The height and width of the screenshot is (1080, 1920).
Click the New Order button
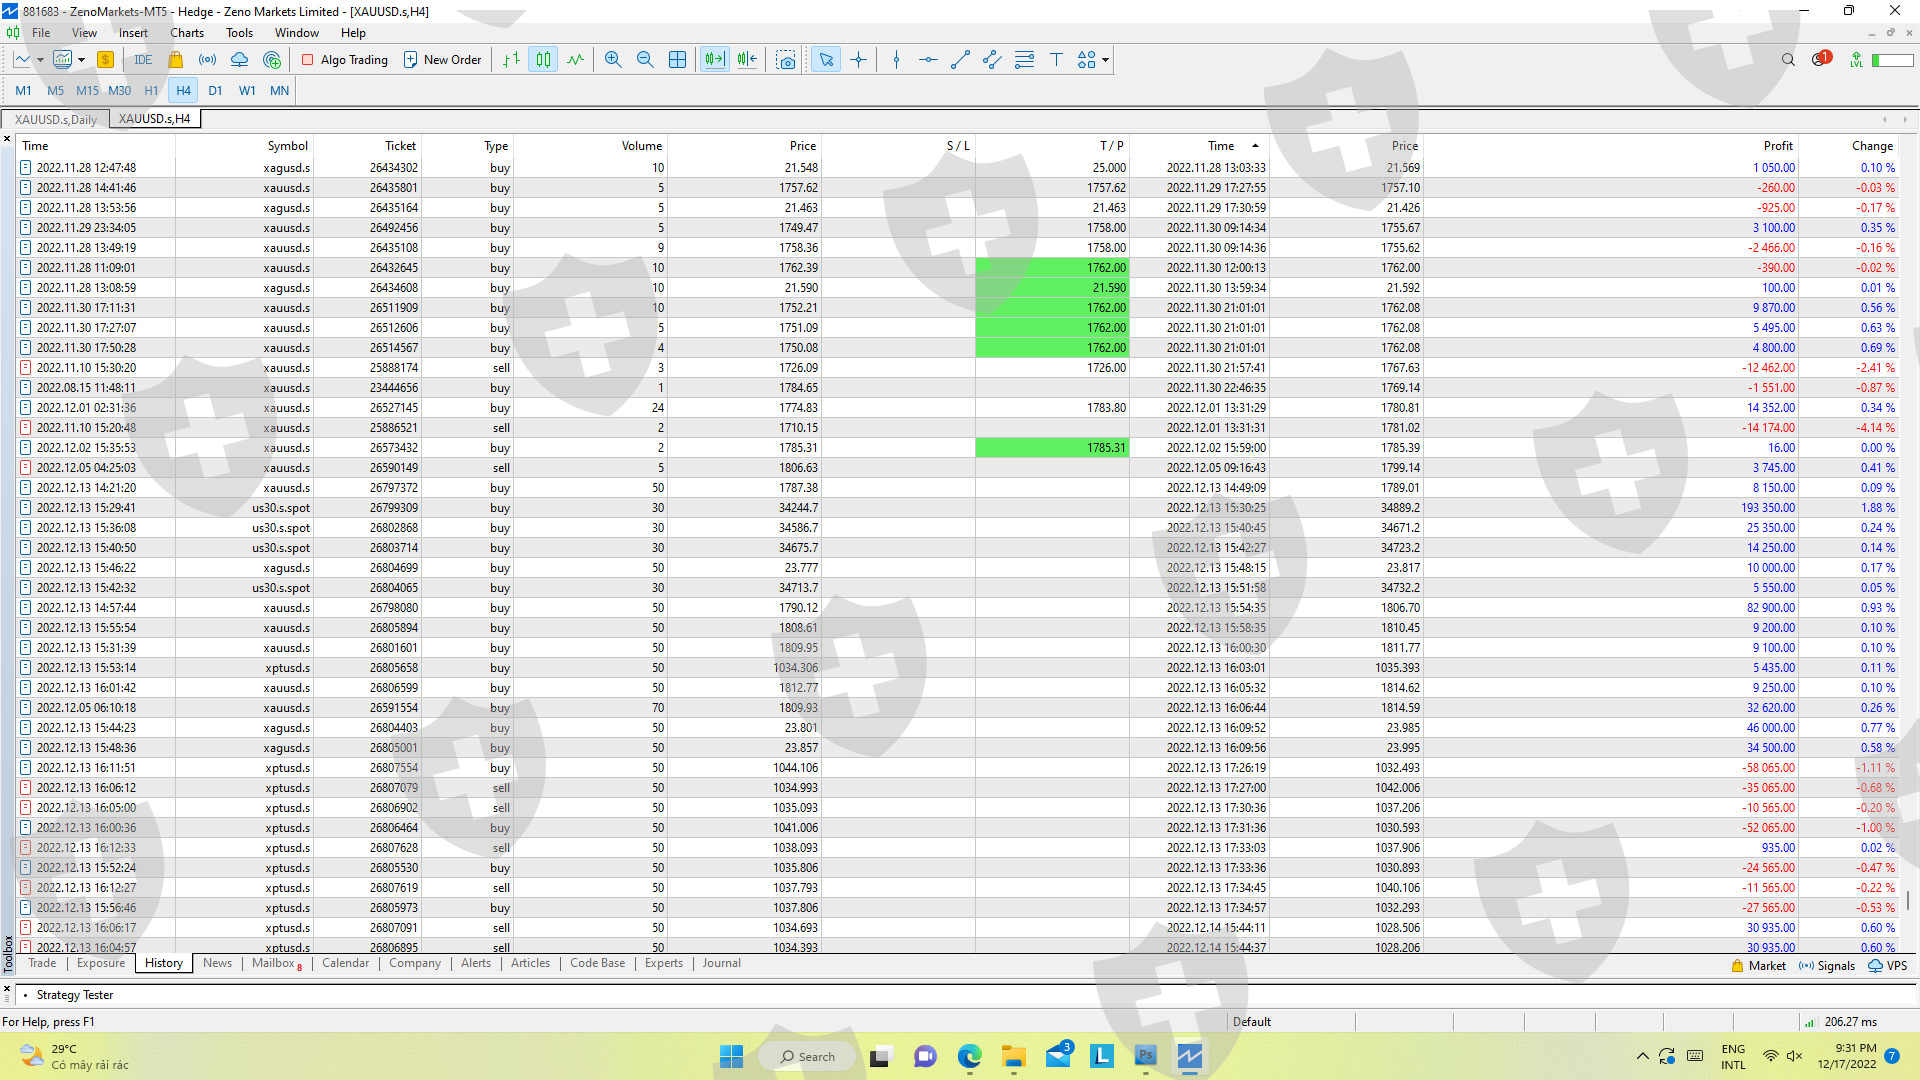[x=442, y=60]
